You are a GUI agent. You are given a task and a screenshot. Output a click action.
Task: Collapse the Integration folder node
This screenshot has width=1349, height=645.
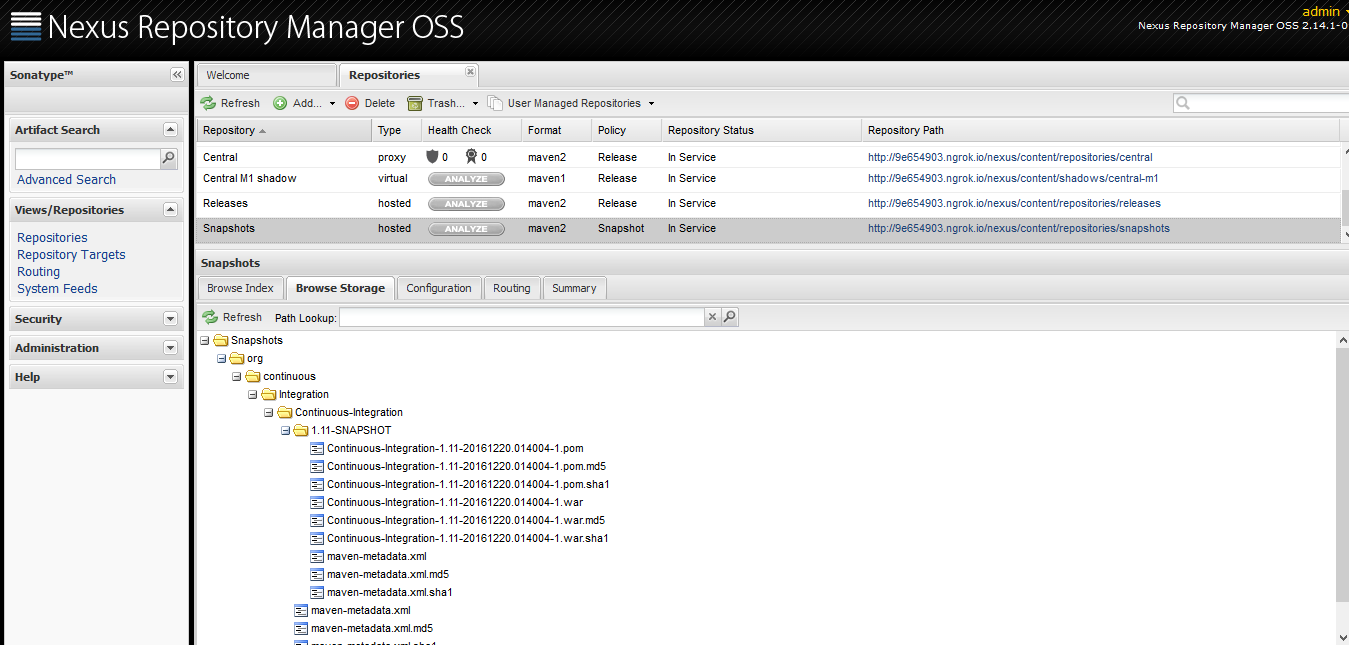(x=253, y=395)
